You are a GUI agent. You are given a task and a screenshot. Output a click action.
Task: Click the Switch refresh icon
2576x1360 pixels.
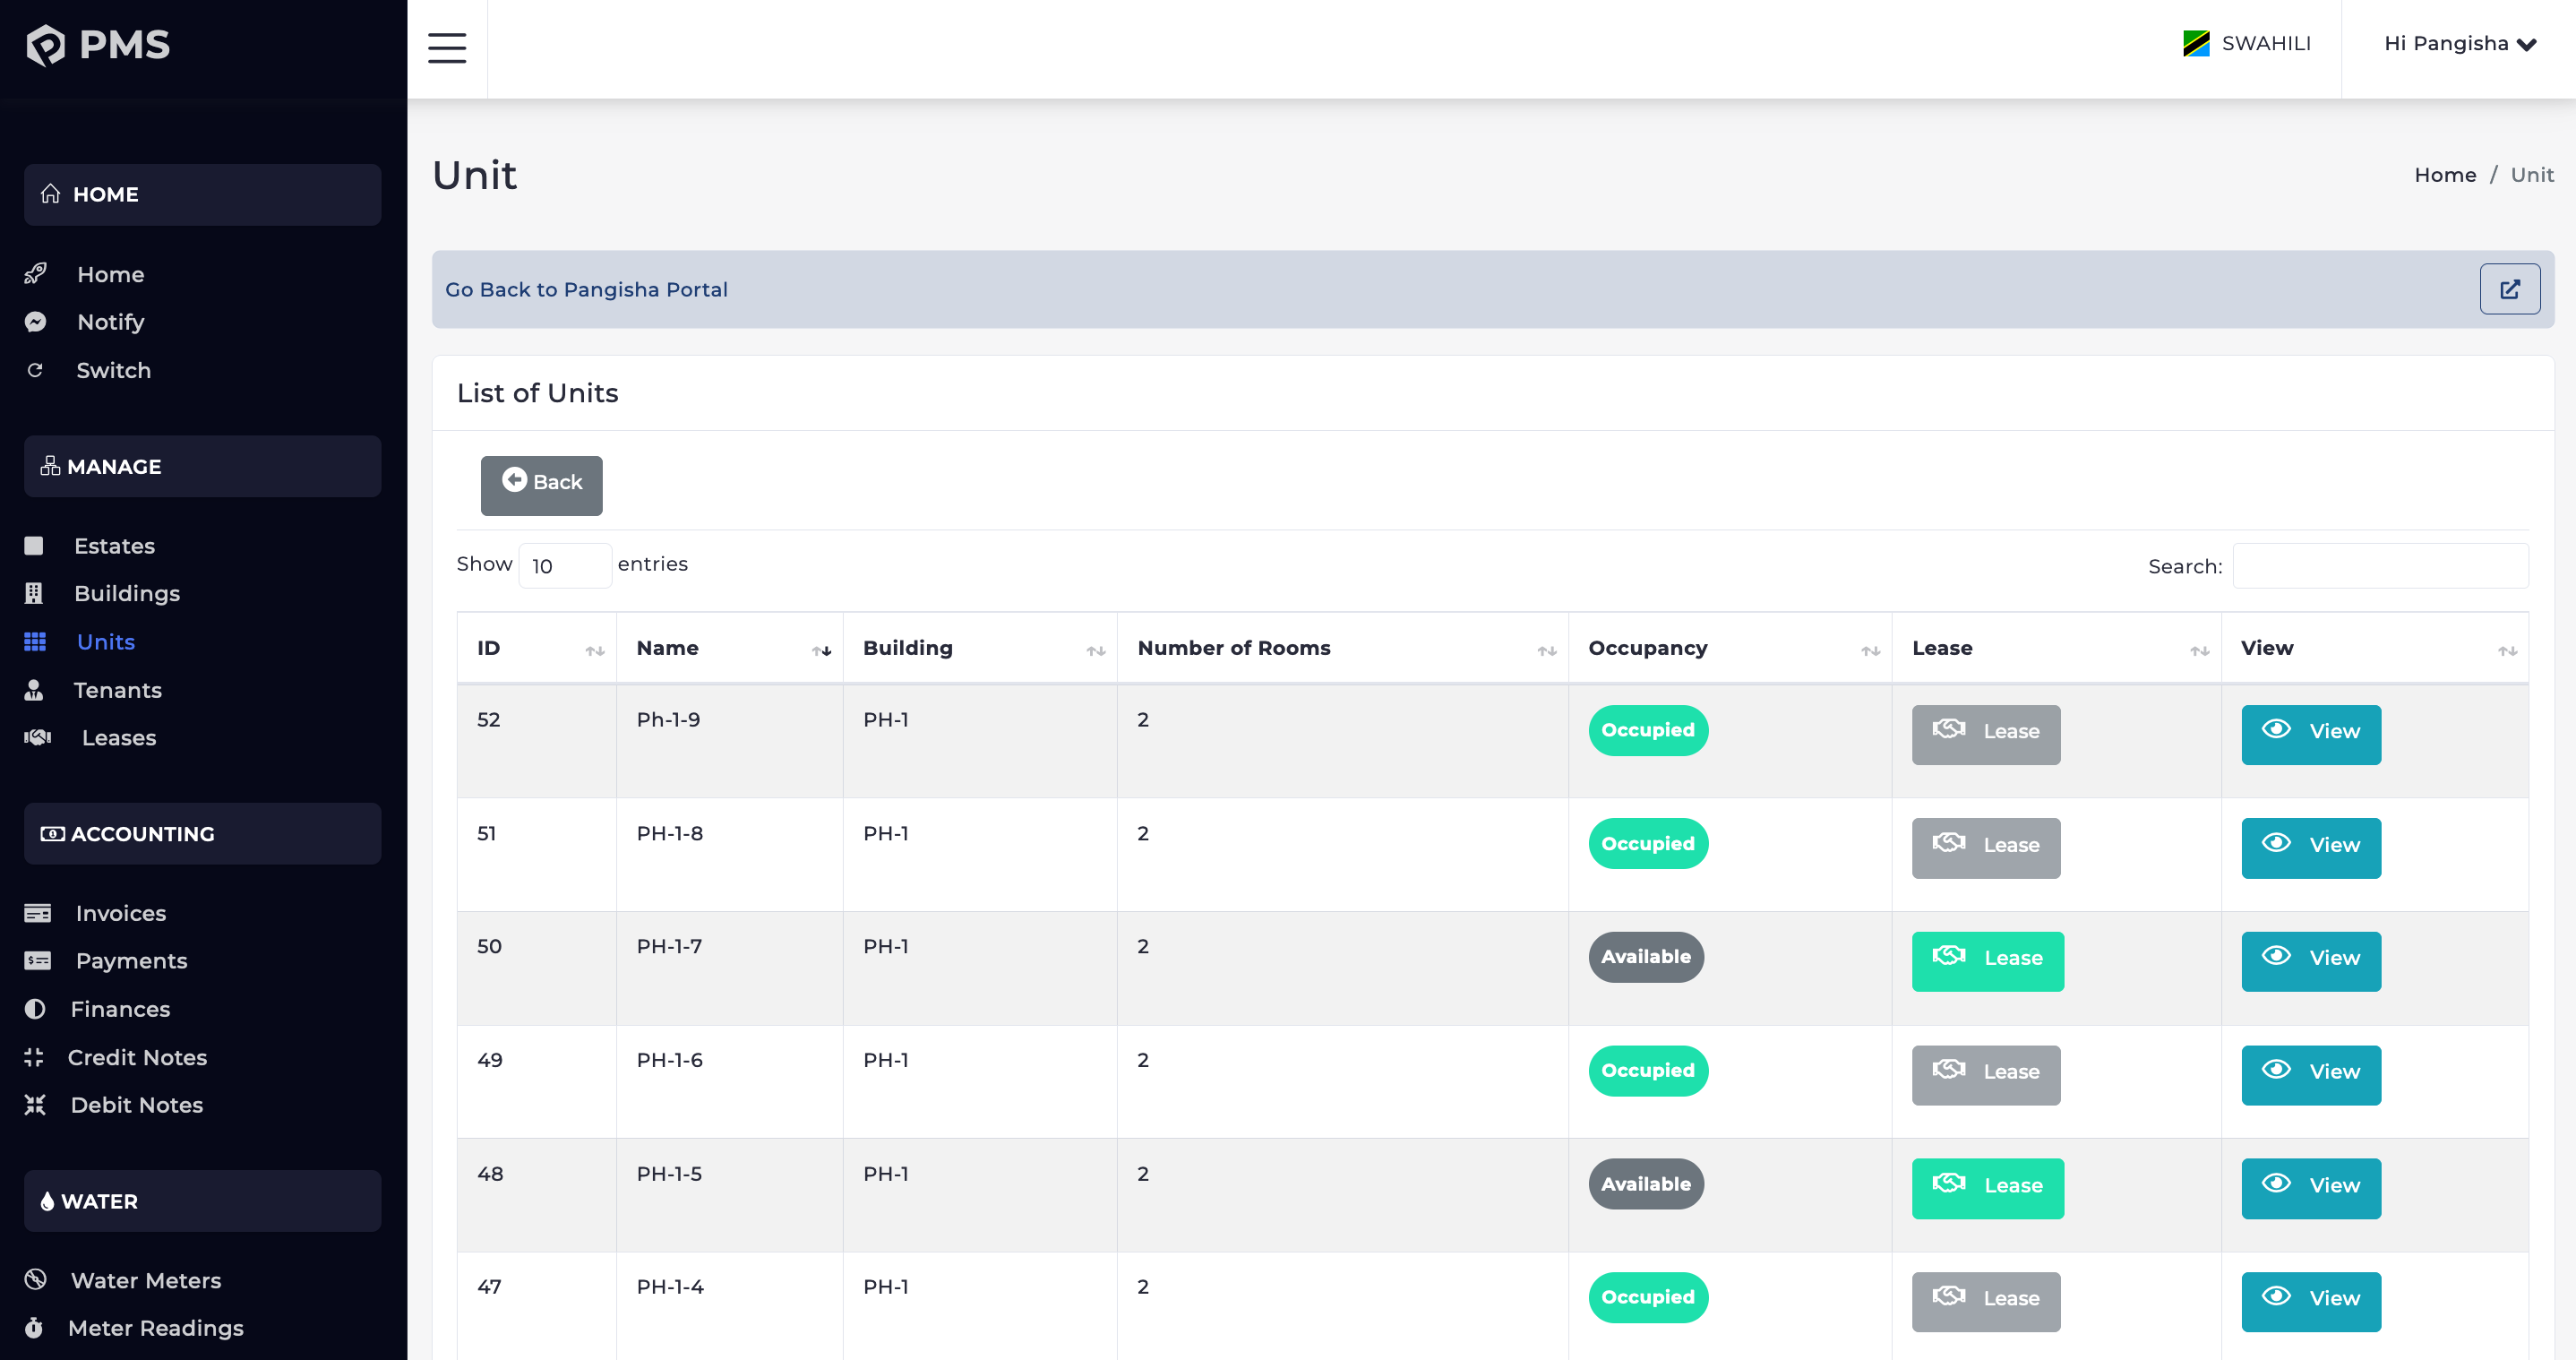point(35,370)
